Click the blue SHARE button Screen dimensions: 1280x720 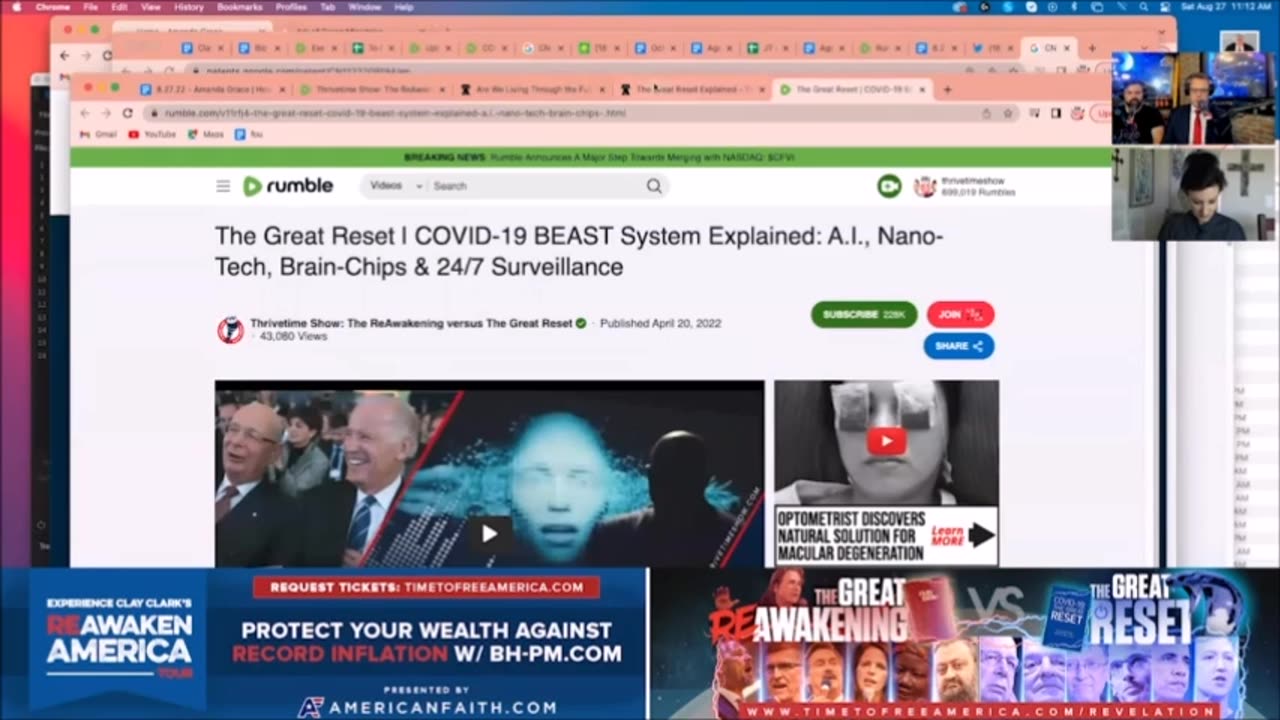[959, 346]
